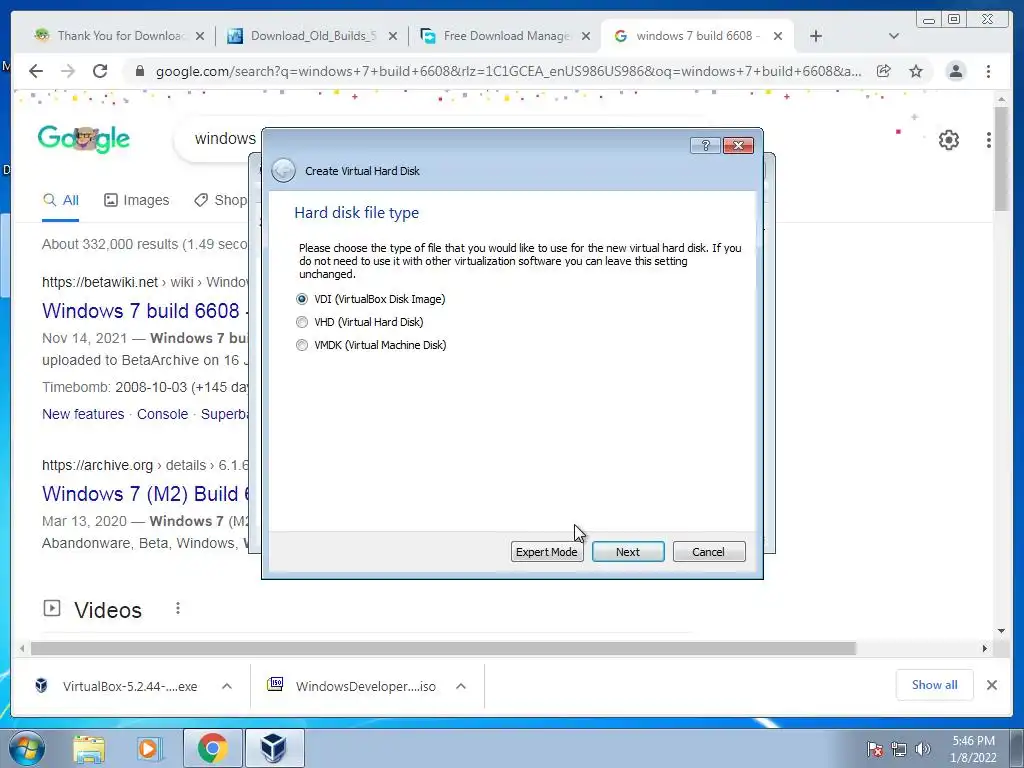Click the address bar padlock icon
The height and width of the screenshot is (768, 1024).
[139, 71]
